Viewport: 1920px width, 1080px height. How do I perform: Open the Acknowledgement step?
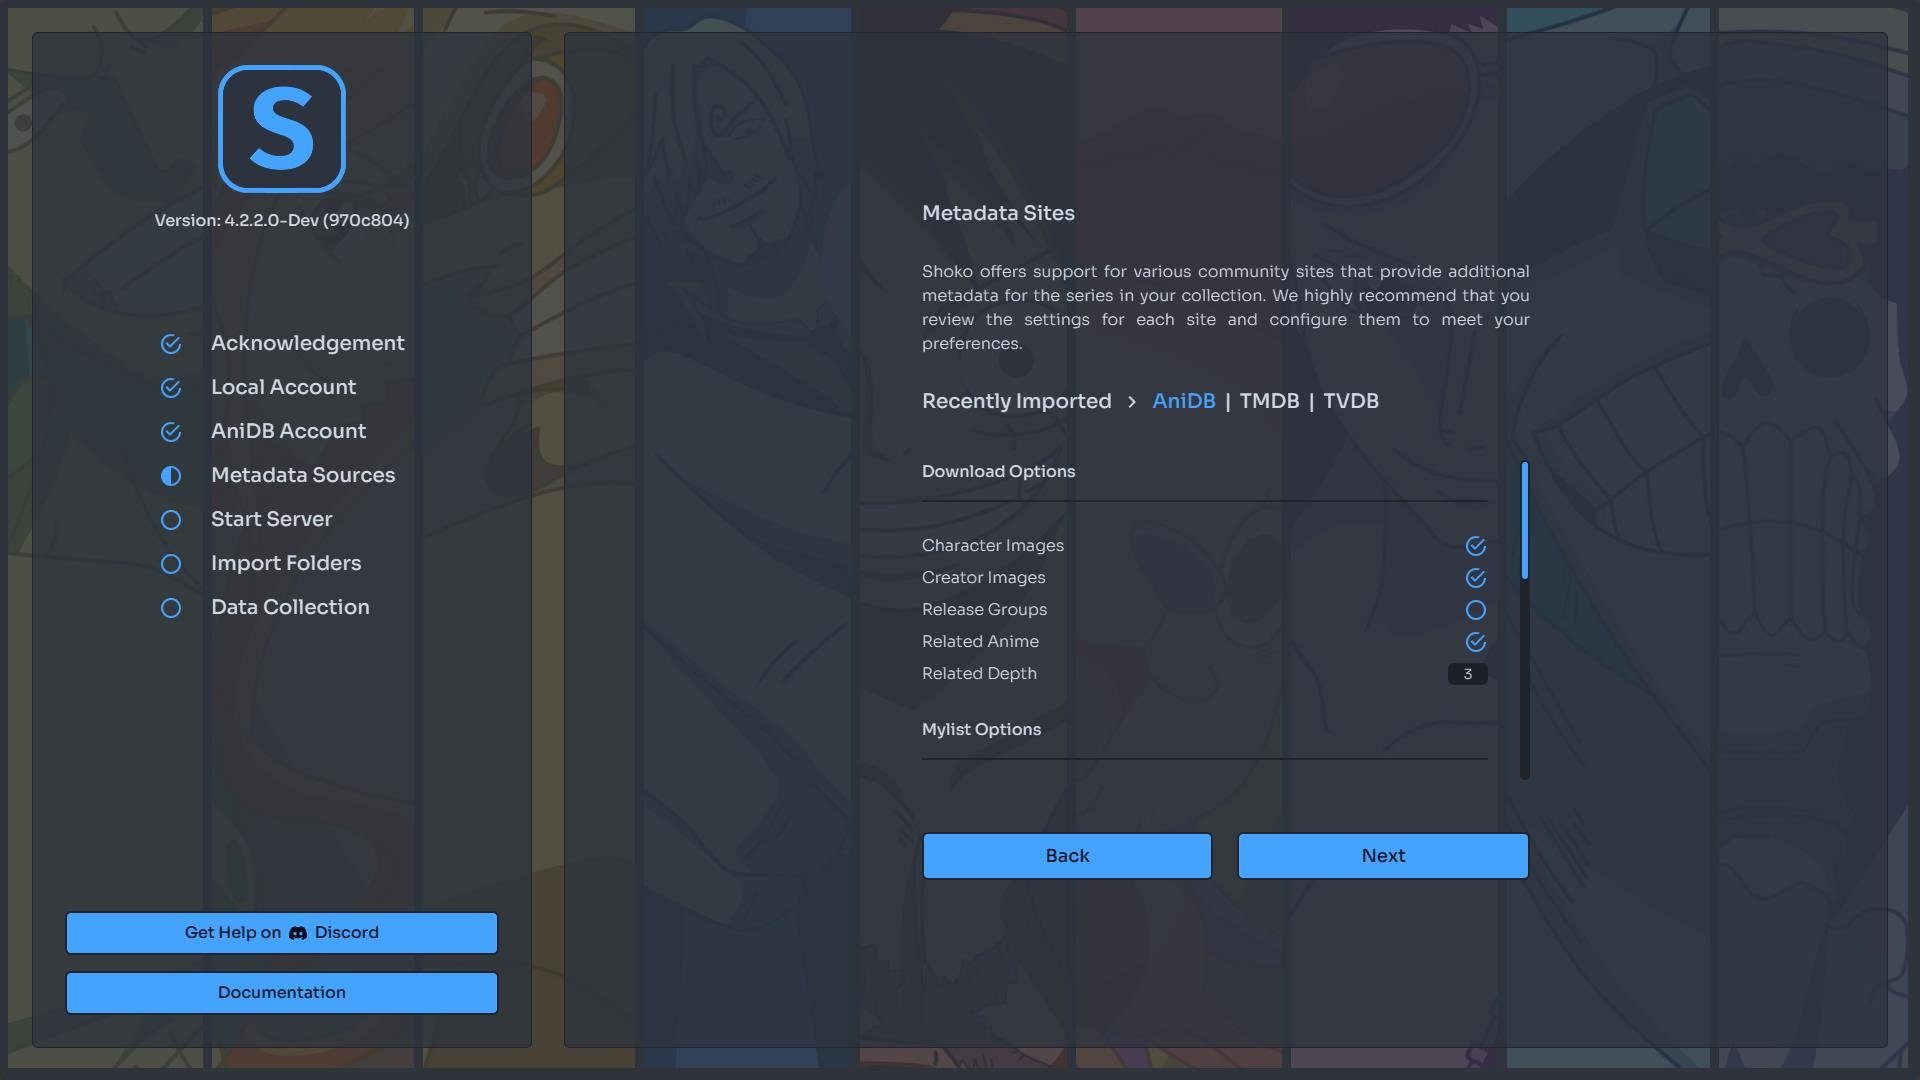(308, 343)
